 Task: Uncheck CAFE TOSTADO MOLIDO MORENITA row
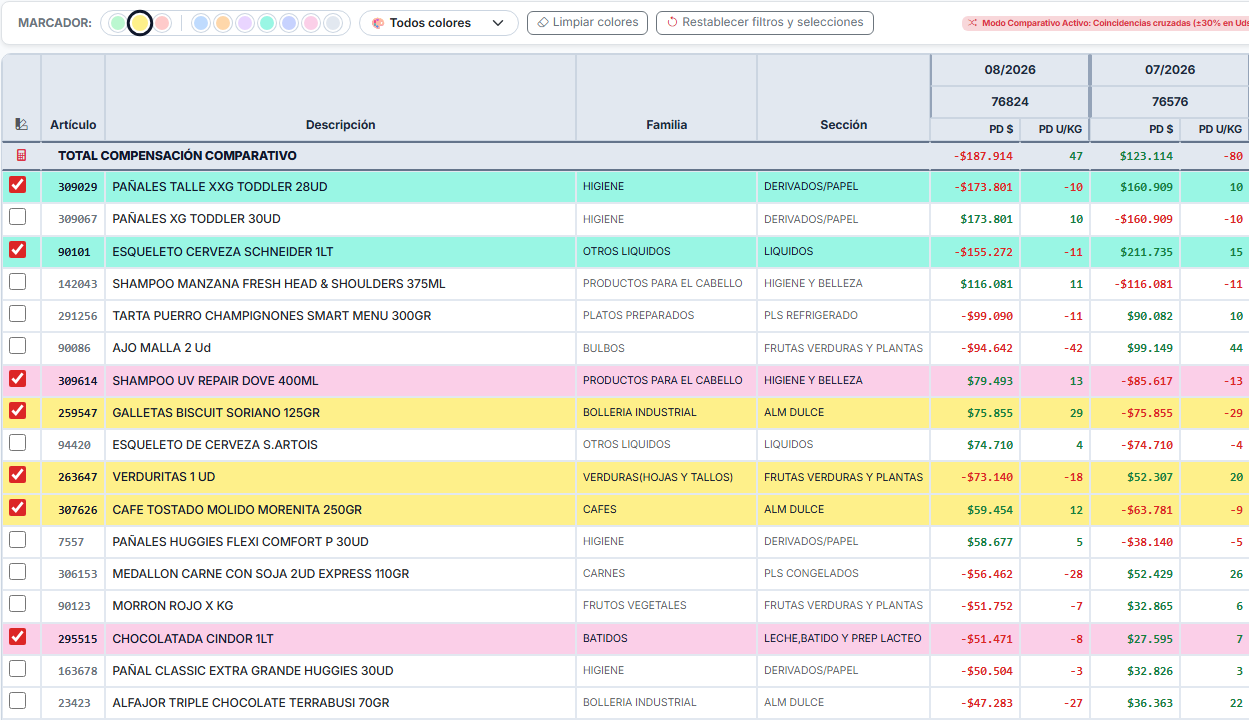coord(18,508)
